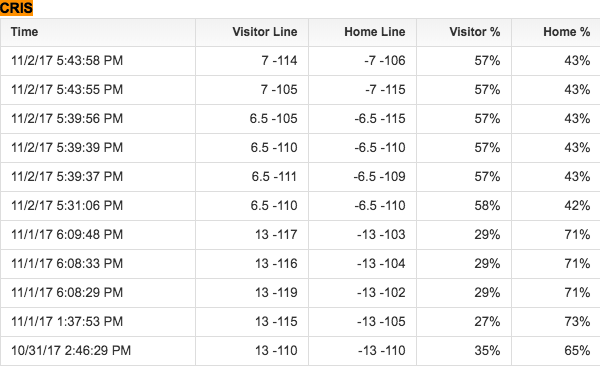The height and width of the screenshot is (366, 600).
Task: Click the 11/2/17 5:43:58 PM row time
Action: (x=67, y=60)
